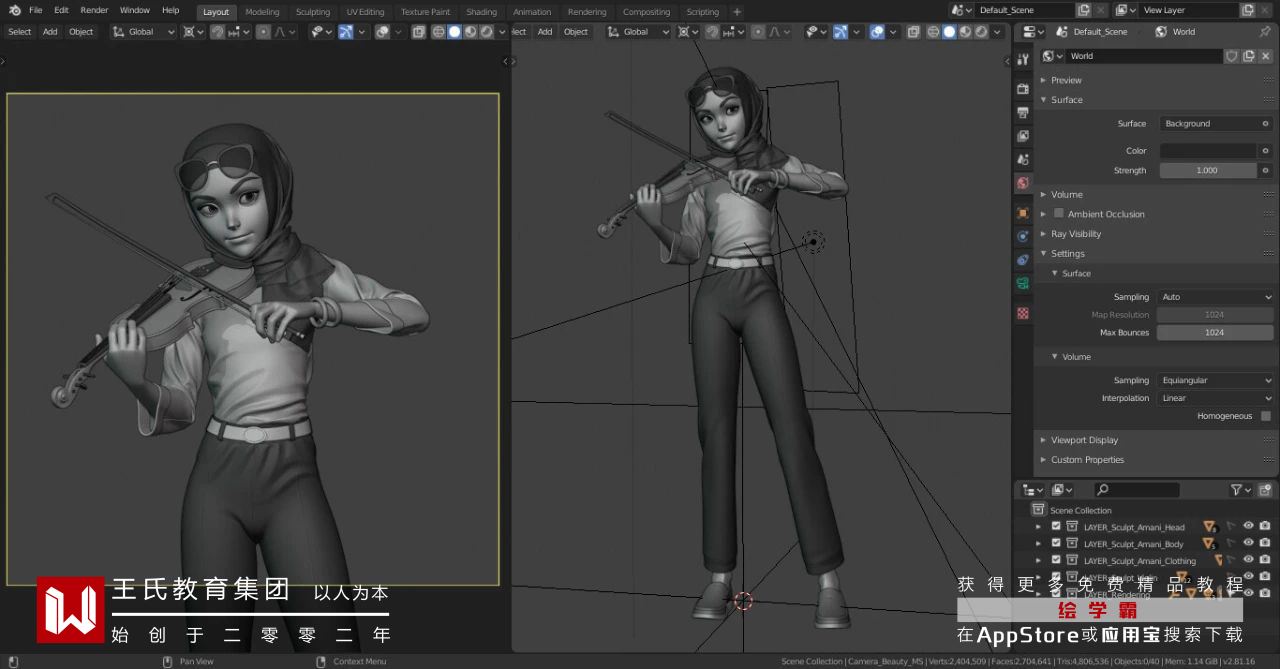The width and height of the screenshot is (1280, 669).
Task: Open the Interpolation Linear dropdown
Action: point(1216,398)
